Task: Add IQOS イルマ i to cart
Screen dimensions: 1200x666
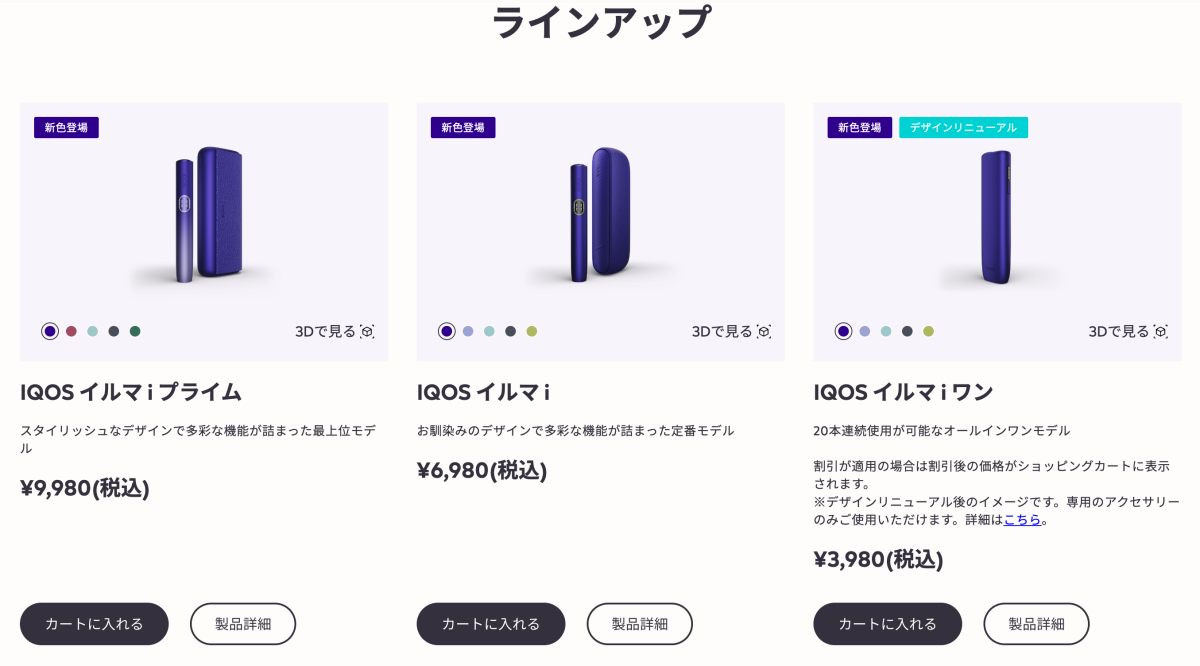Action: point(490,623)
